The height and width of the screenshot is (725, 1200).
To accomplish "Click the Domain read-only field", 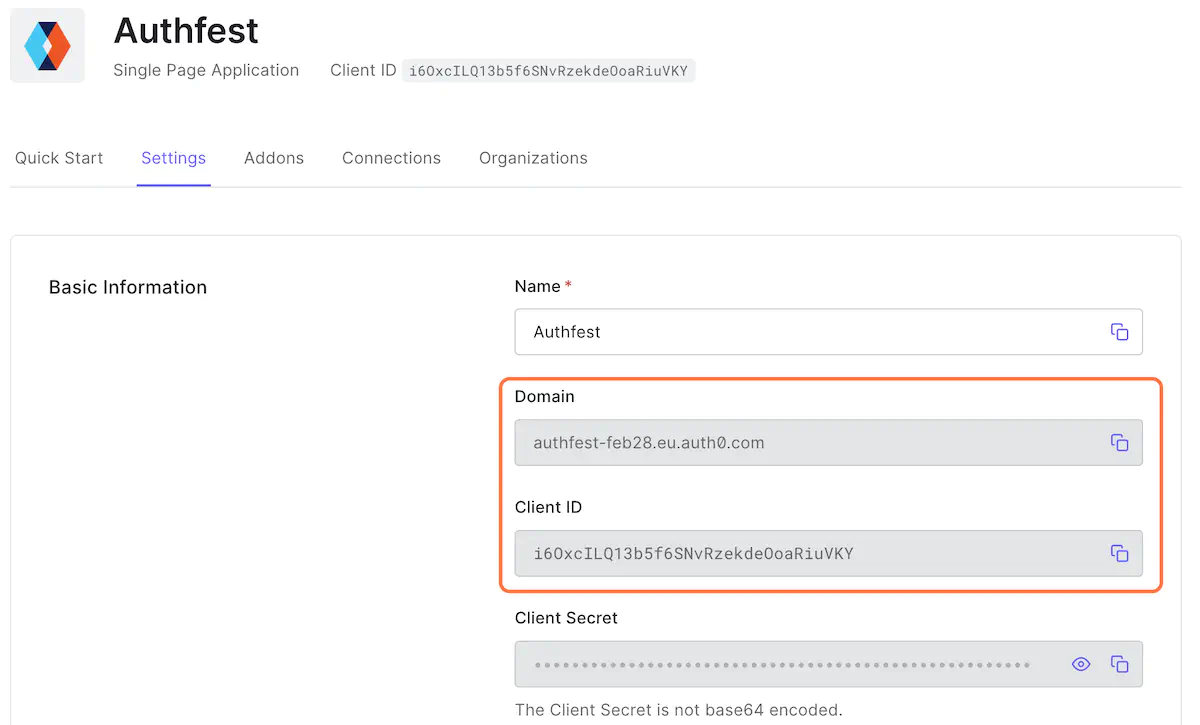I will pyautogui.click(x=828, y=443).
